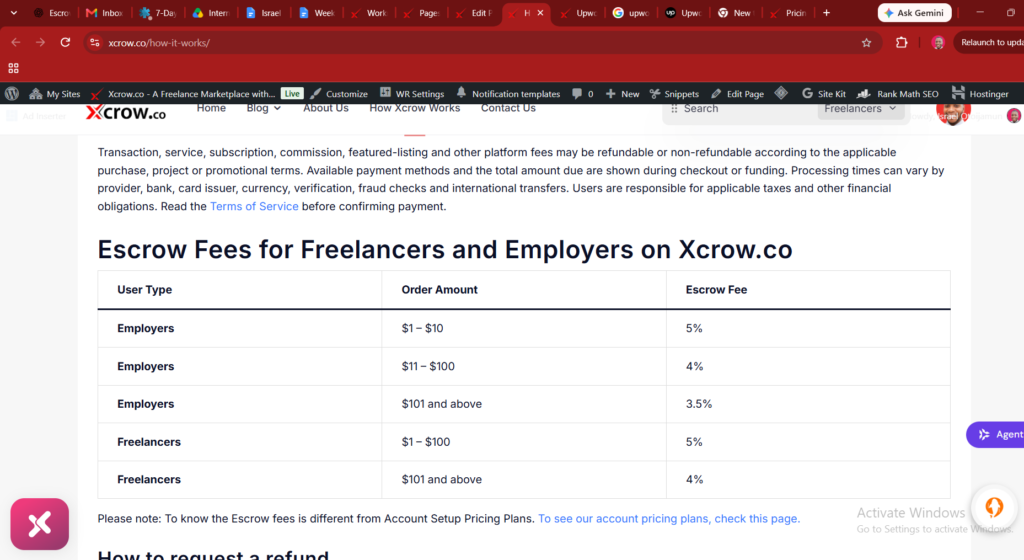Click the address bar URL
Screen dimensions: 1024x560
coord(159,42)
